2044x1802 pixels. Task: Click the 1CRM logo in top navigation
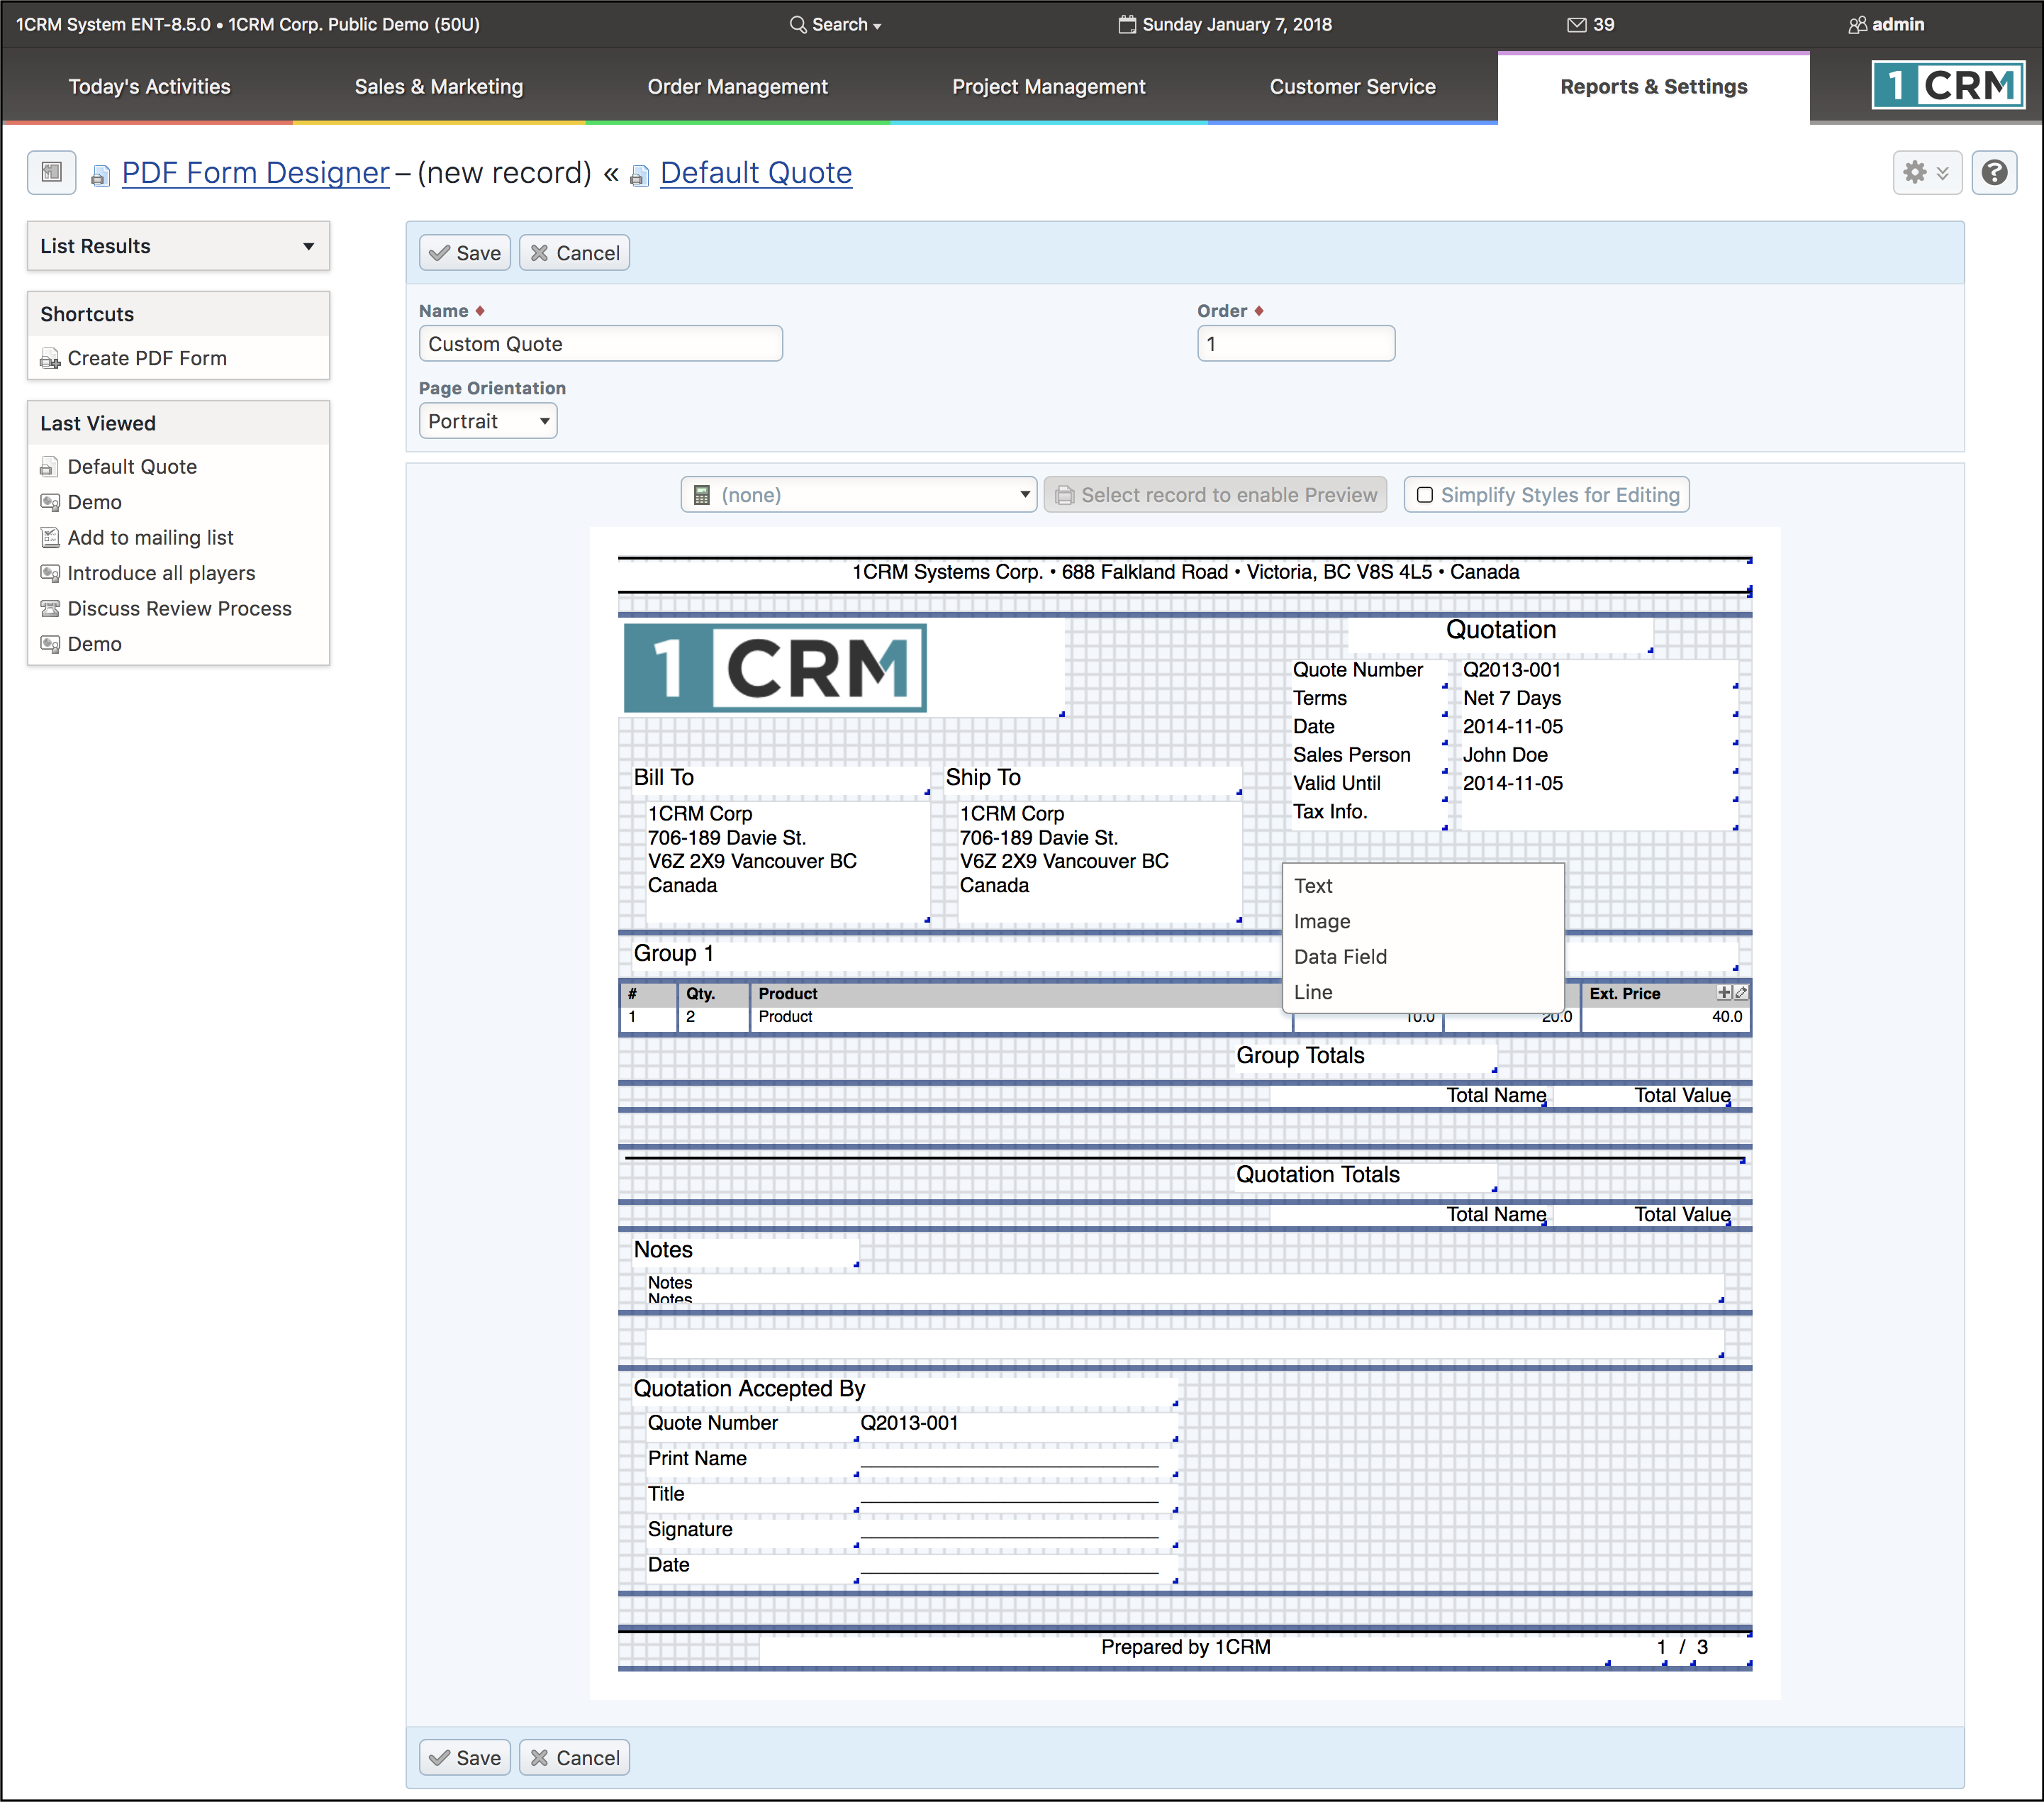click(1947, 86)
